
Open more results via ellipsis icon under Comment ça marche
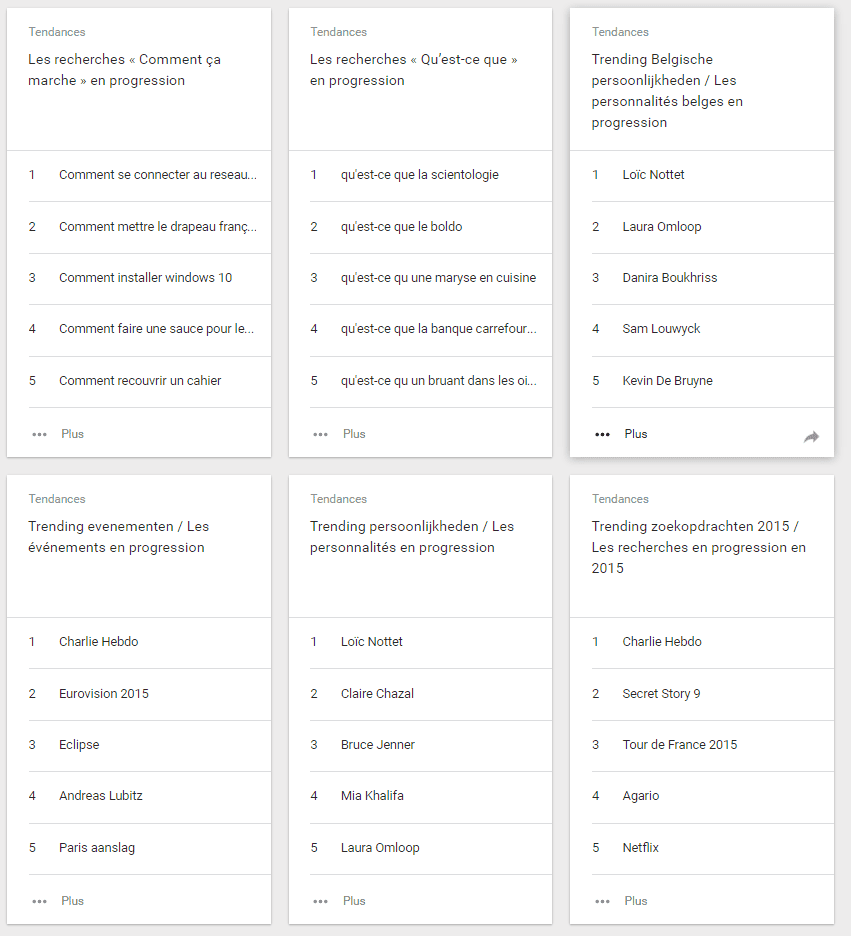point(39,433)
